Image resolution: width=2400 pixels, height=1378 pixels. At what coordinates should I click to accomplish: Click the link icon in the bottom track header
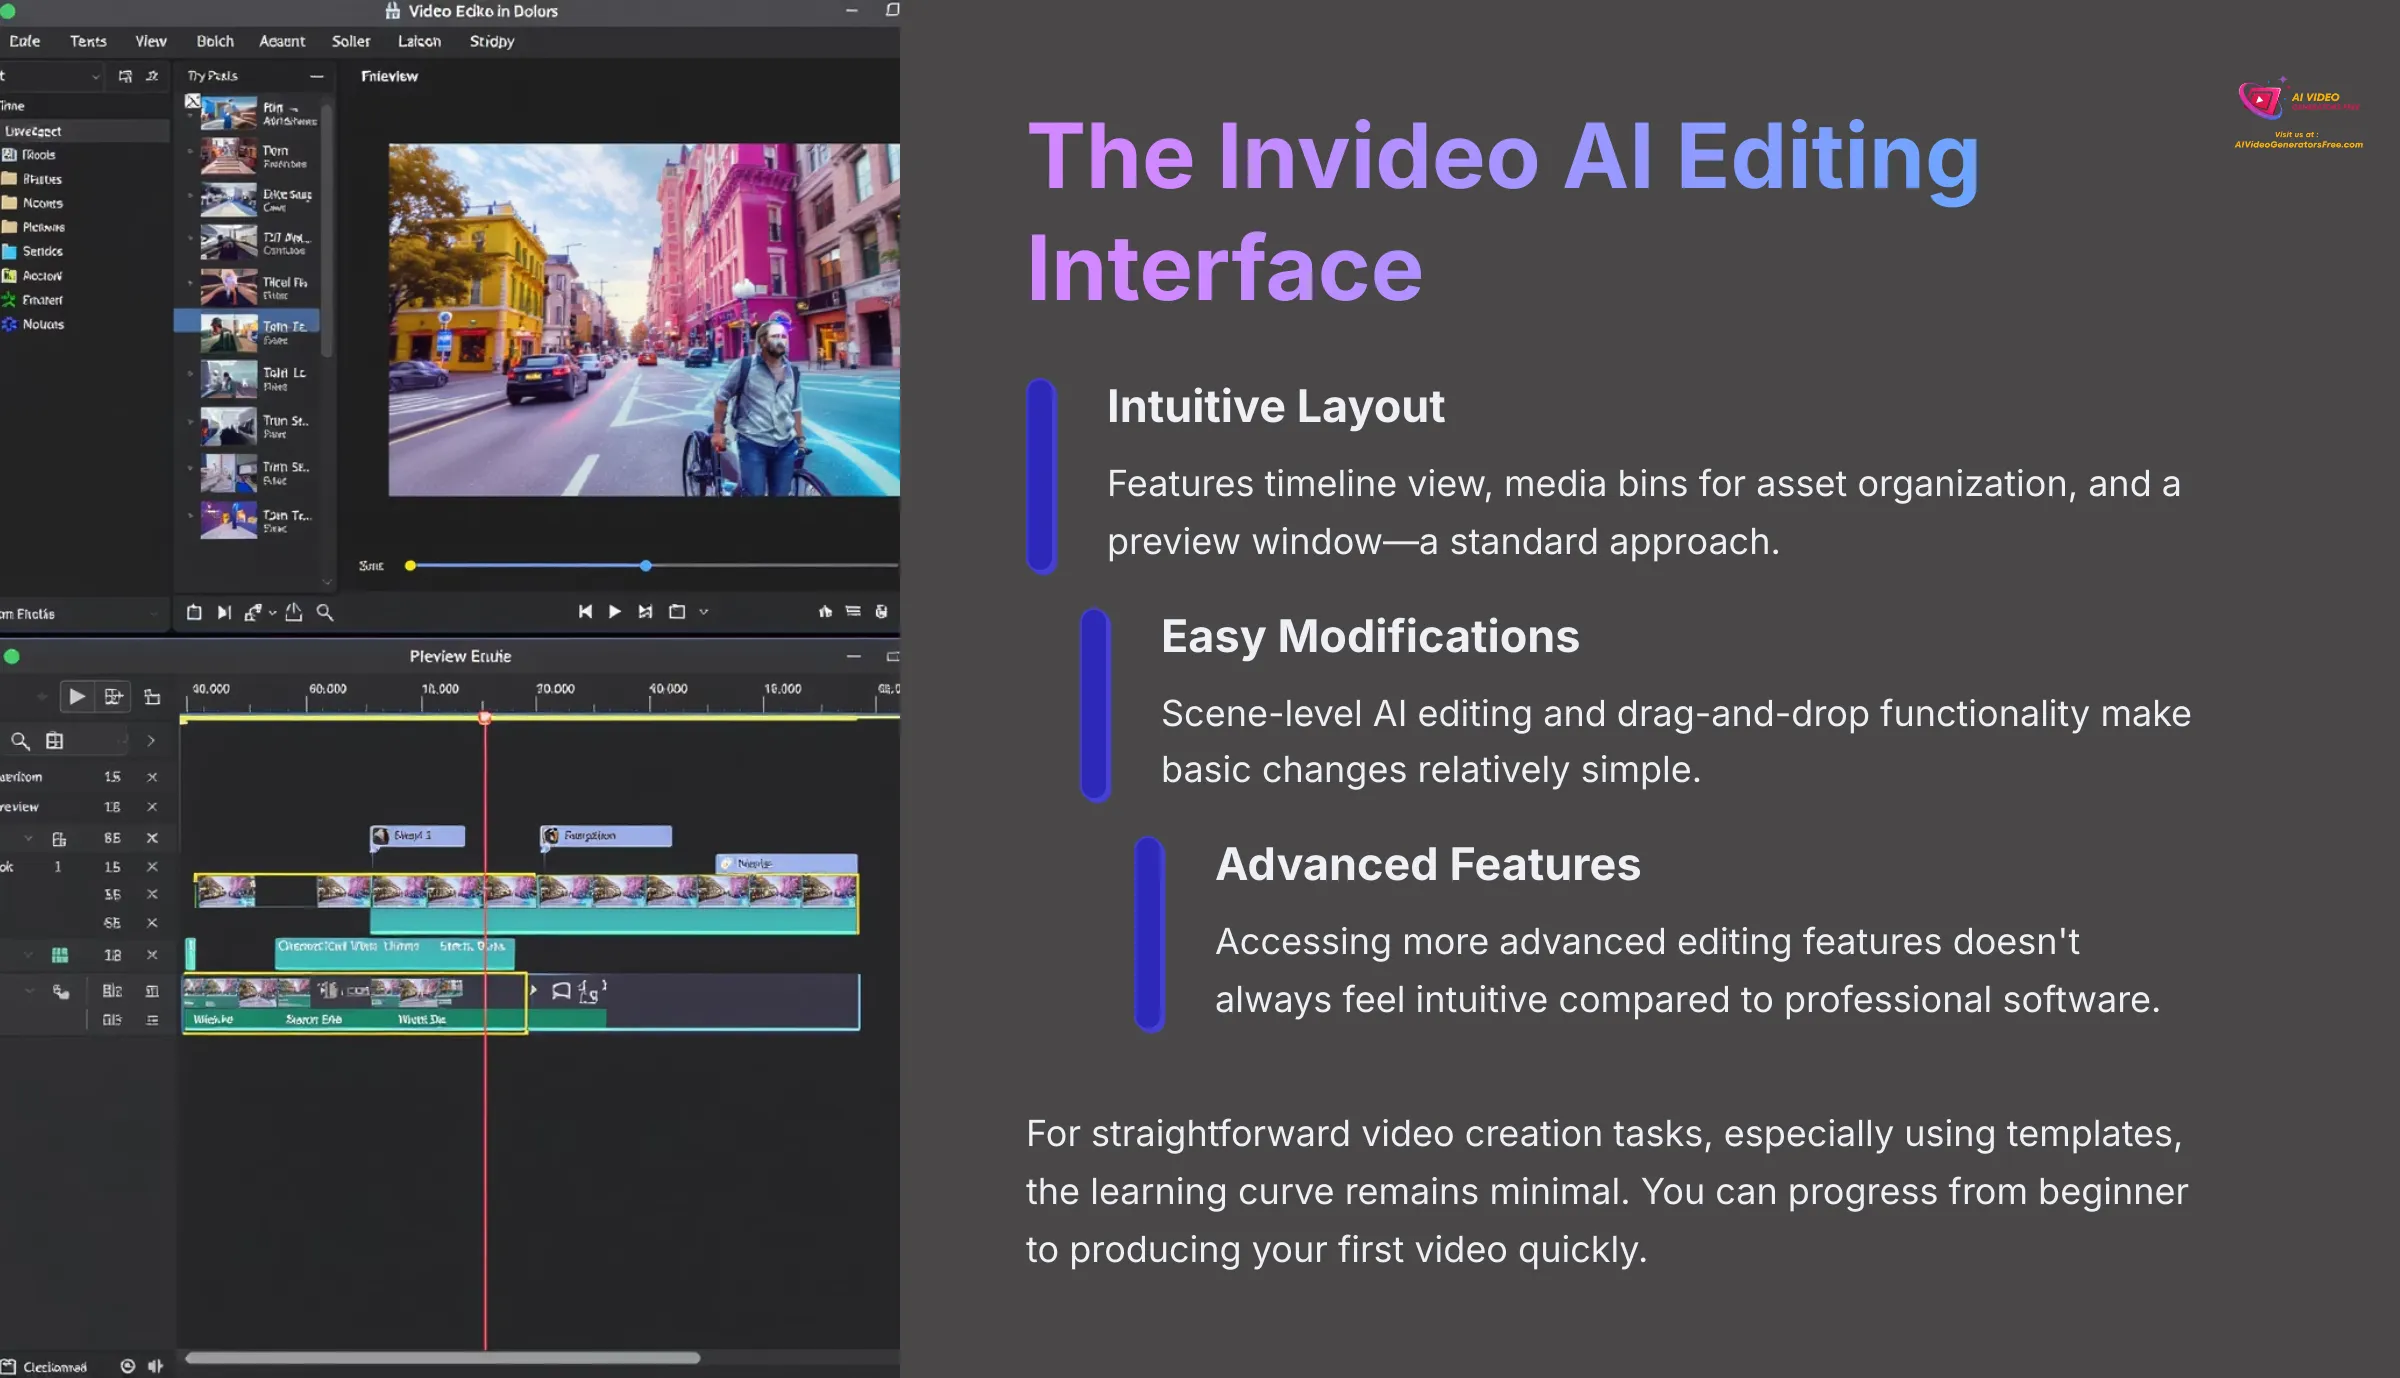pos(61,991)
